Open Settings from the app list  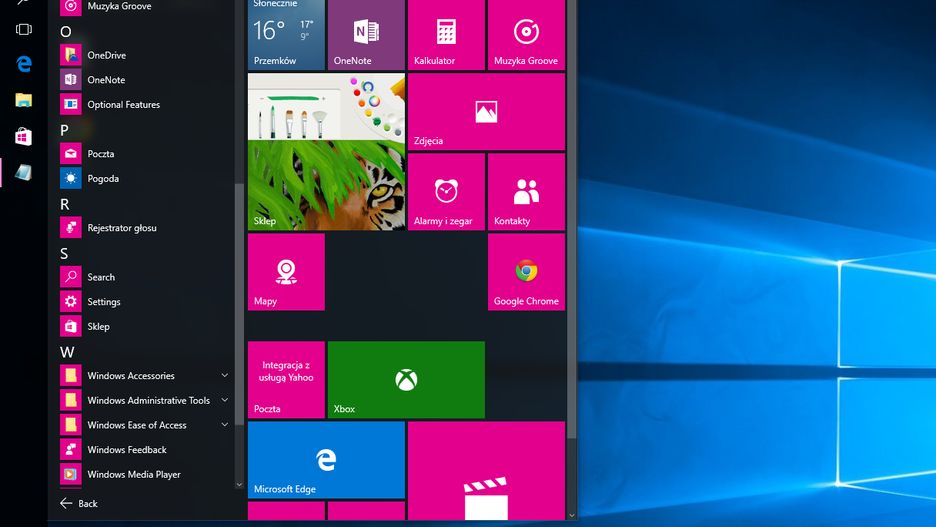coord(143,301)
